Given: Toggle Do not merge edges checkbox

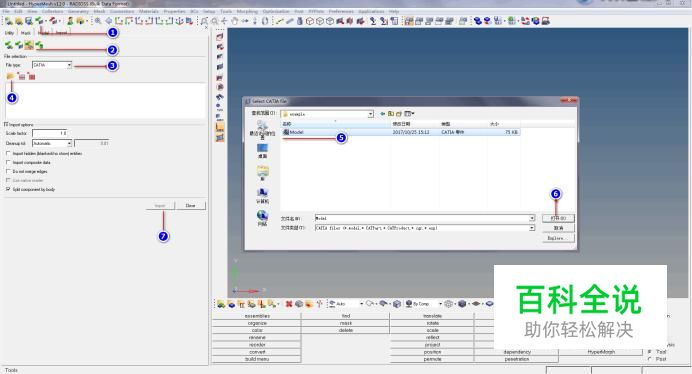Looking at the screenshot, I should [8, 171].
